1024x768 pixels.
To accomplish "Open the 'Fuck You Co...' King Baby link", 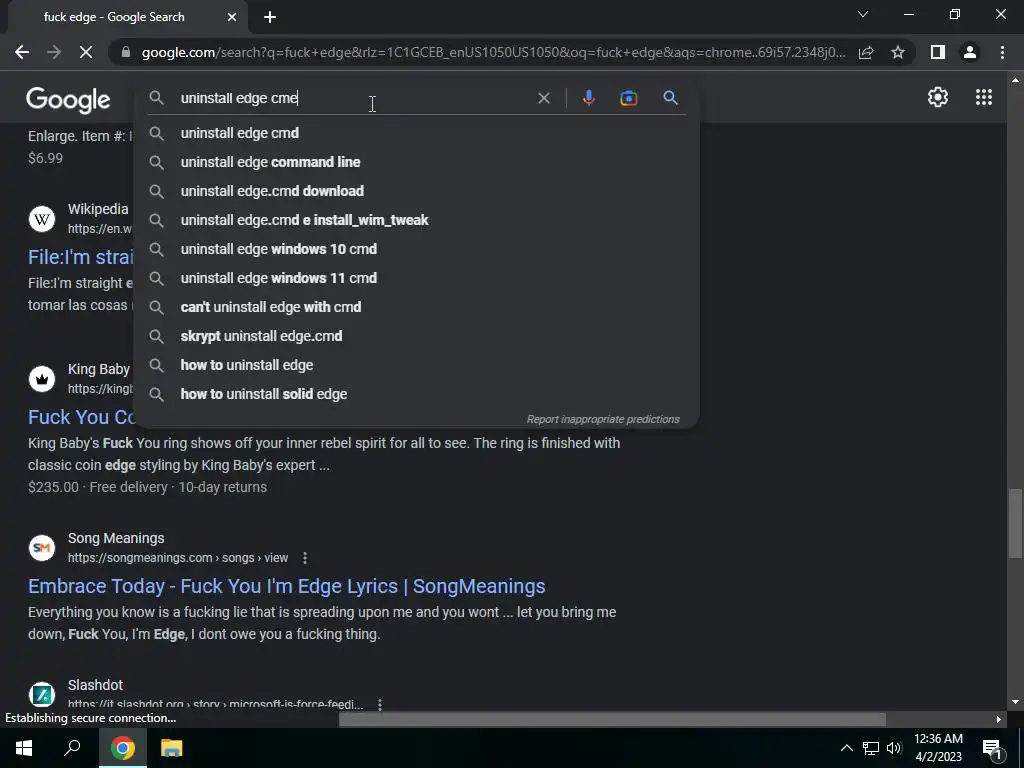I will (81, 417).
